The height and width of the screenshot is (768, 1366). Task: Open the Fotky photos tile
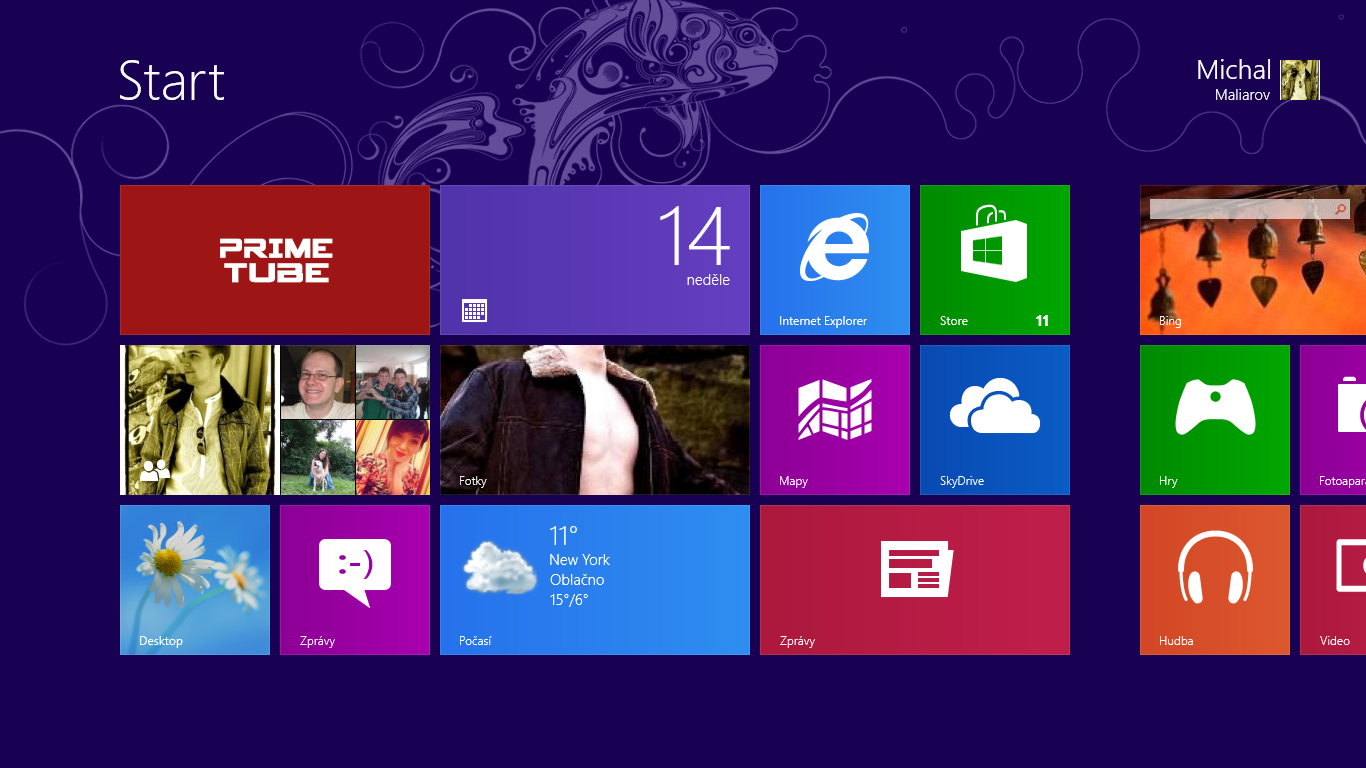tap(594, 420)
